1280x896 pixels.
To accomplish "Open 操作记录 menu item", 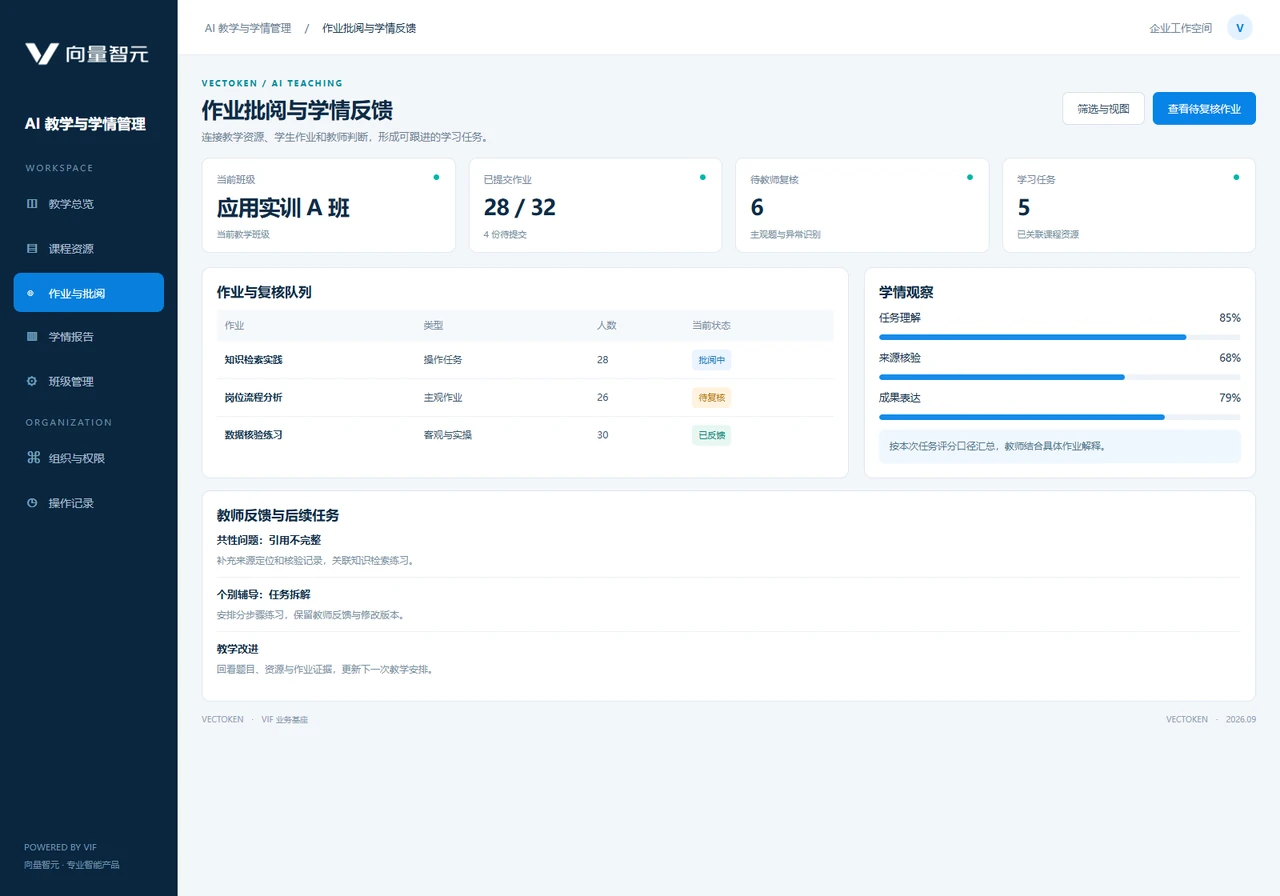I will click(x=88, y=503).
